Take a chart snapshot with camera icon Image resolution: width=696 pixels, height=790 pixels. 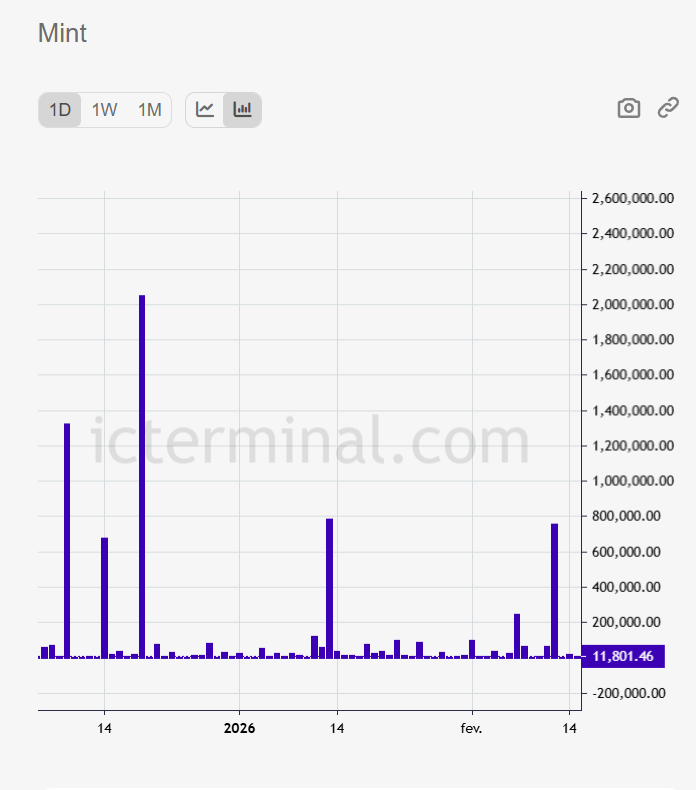(629, 108)
